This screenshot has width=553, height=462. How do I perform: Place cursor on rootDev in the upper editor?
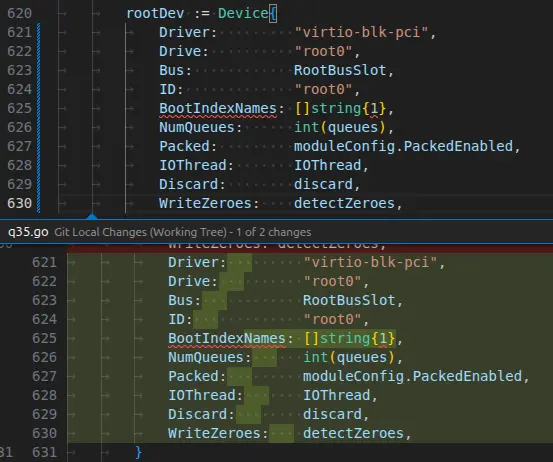(x=155, y=13)
